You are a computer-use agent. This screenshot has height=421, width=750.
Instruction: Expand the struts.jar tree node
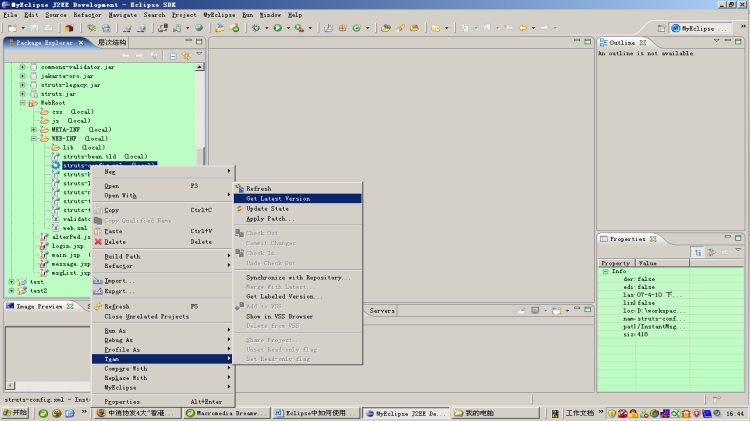22,94
